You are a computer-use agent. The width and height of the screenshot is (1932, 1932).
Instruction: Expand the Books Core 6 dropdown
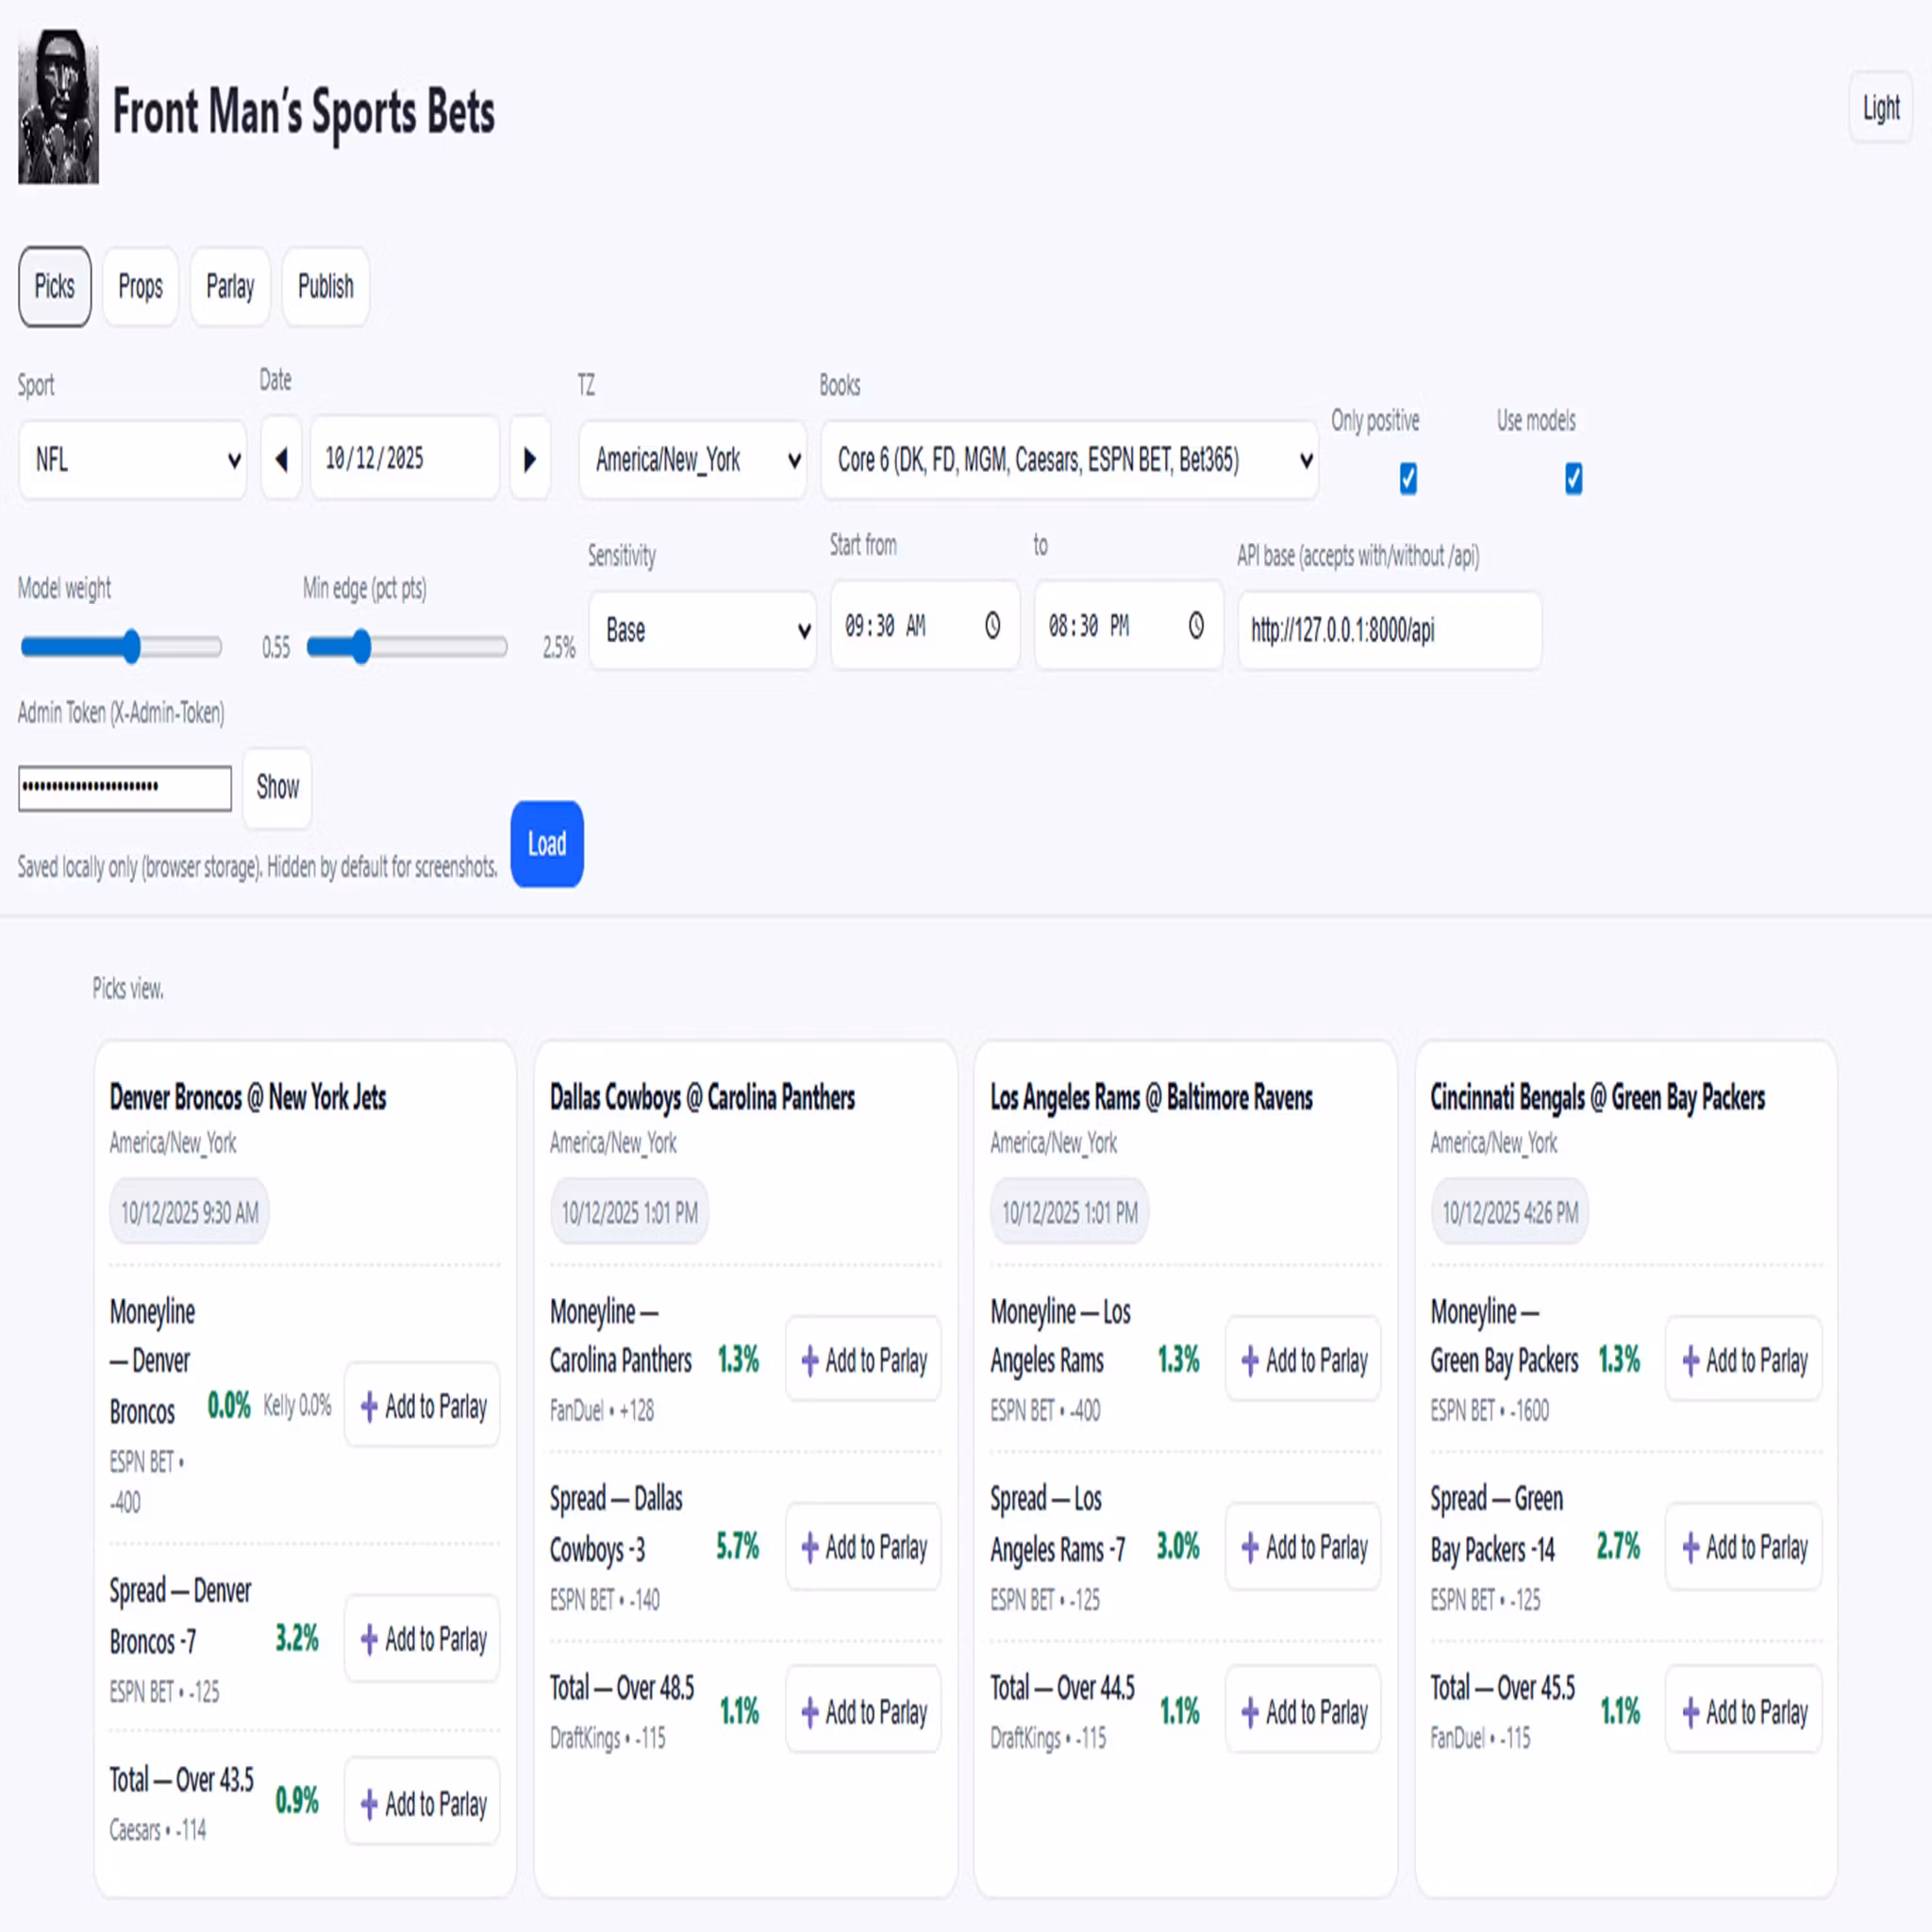(x=1068, y=460)
